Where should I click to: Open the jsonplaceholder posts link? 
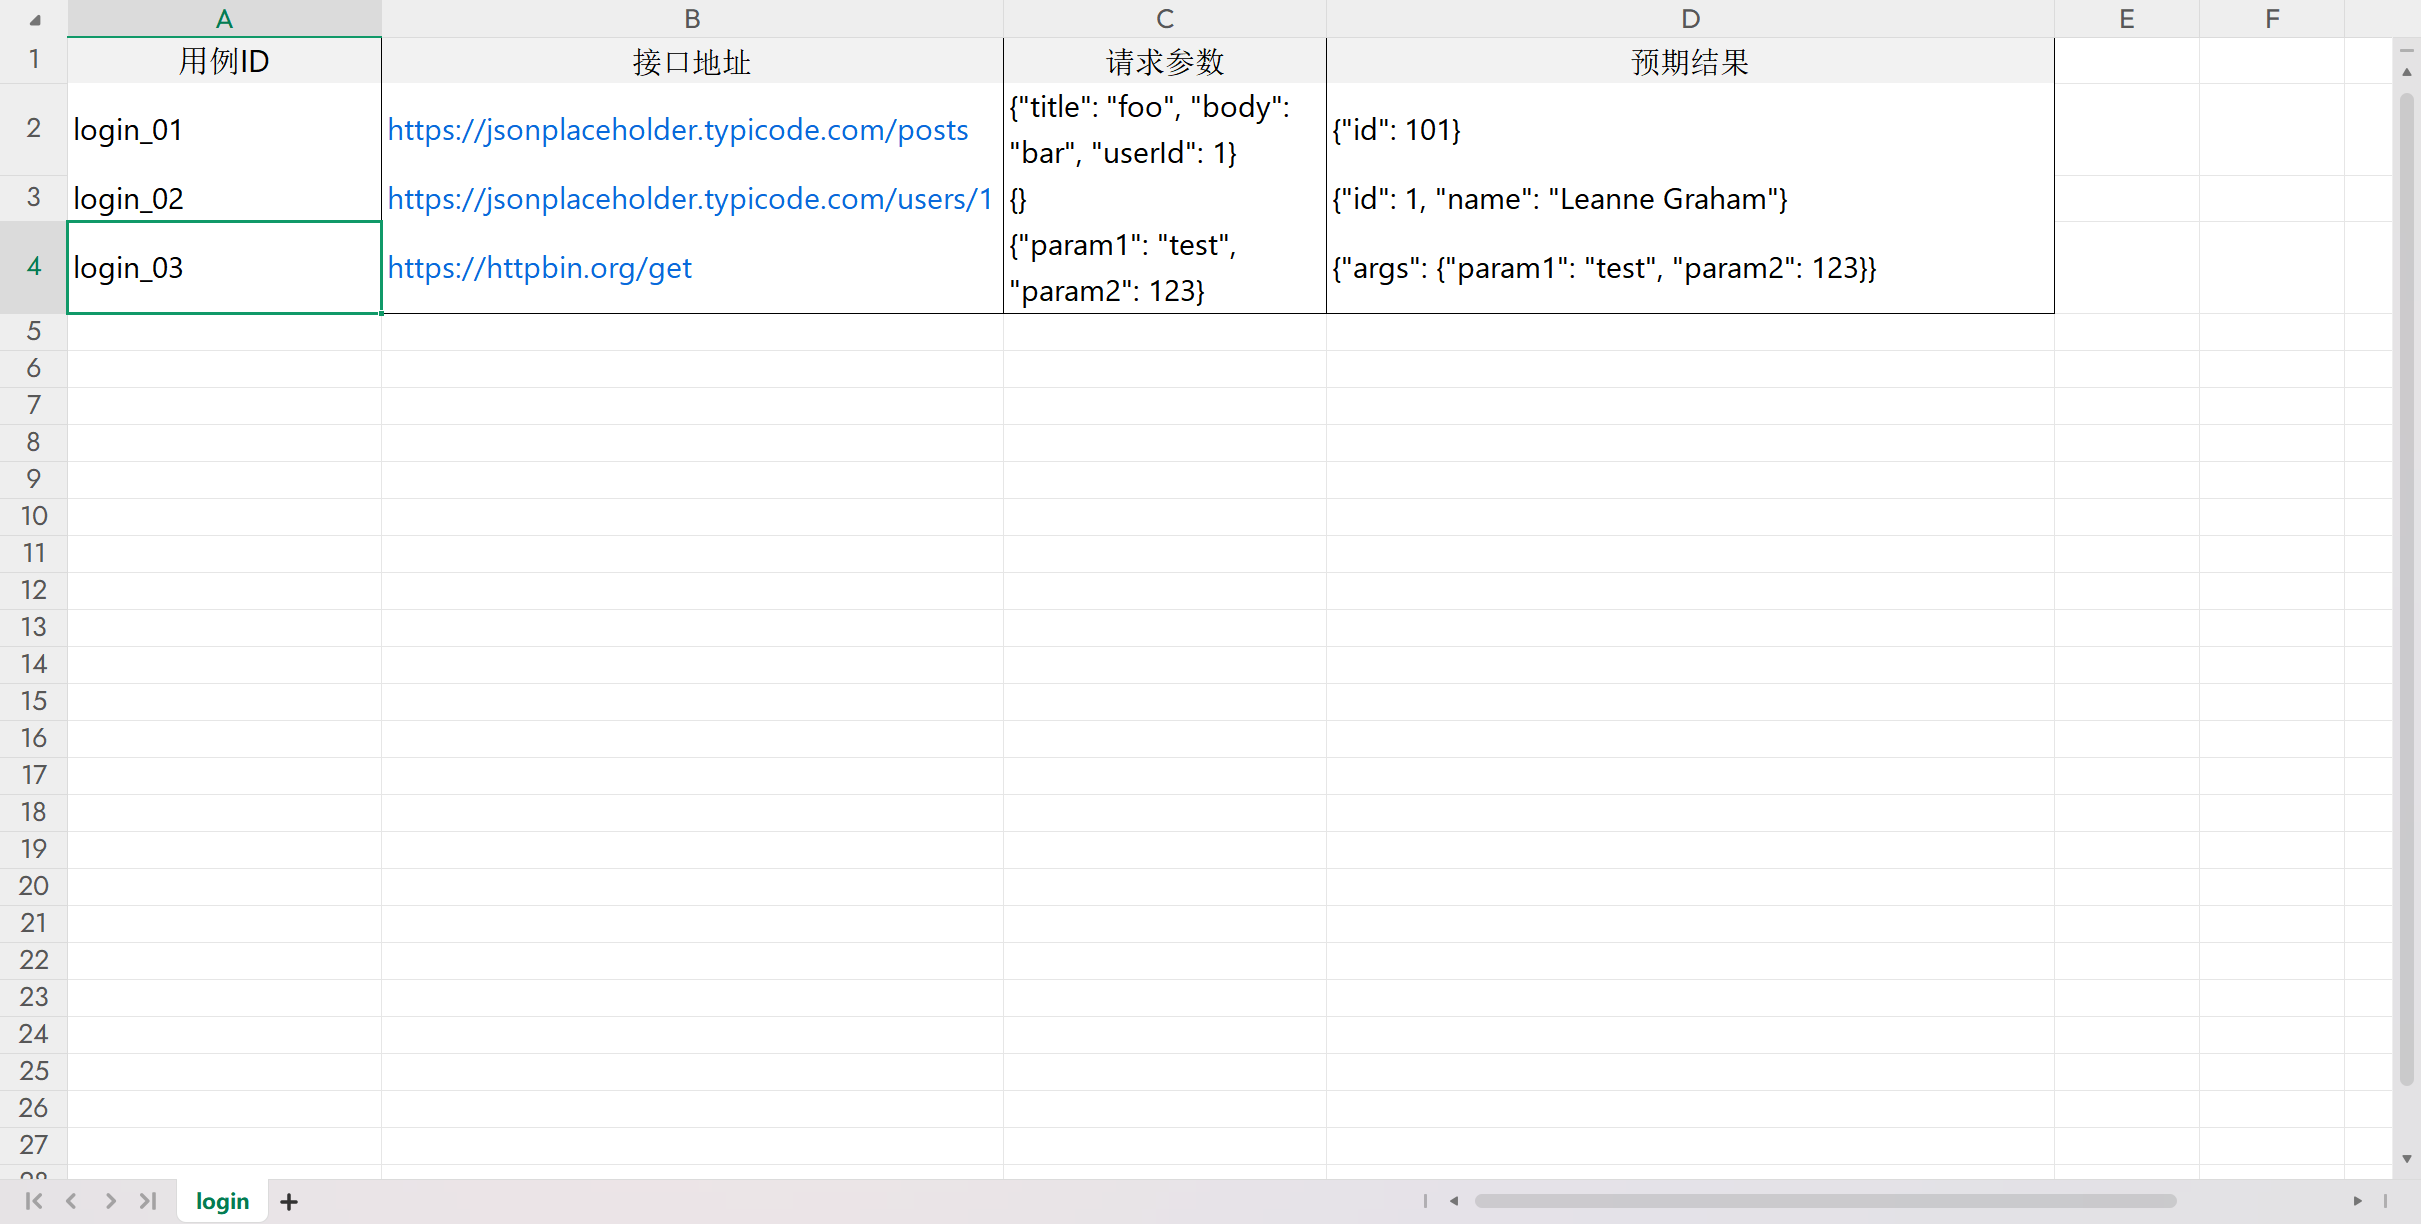[x=677, y=130]
